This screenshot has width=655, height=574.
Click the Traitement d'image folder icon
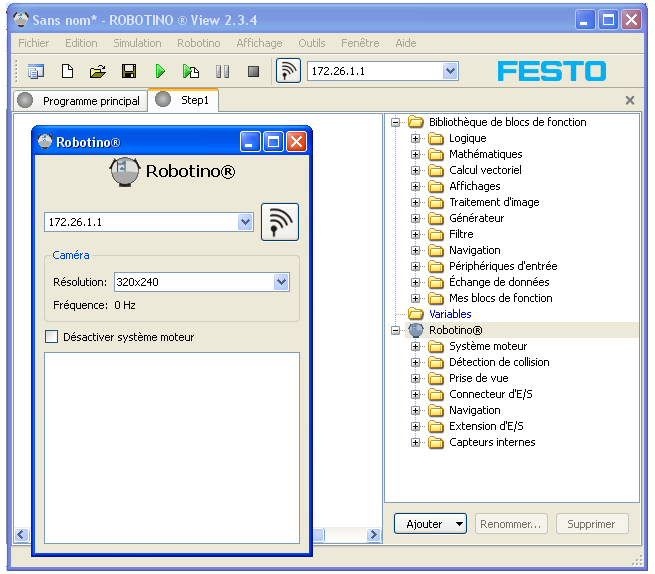click(436, 202)
